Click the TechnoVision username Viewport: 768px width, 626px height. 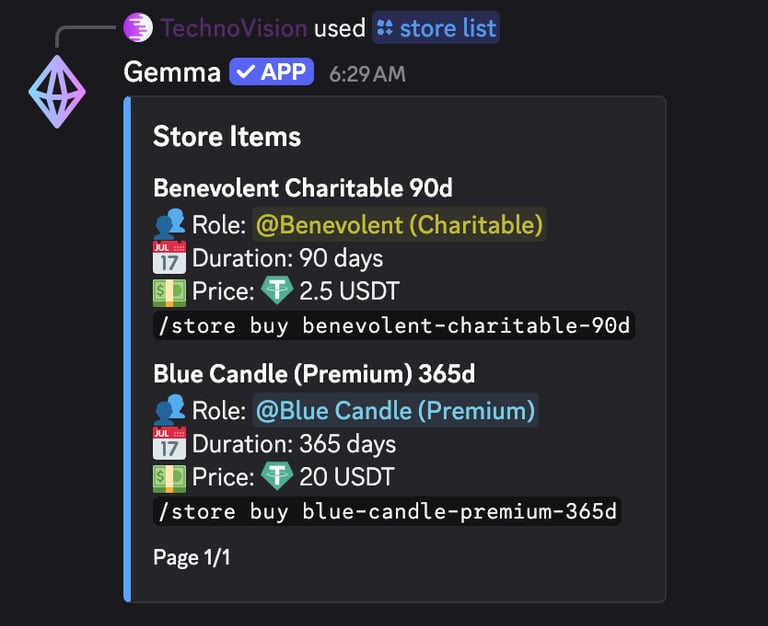(x=234, y=28)
